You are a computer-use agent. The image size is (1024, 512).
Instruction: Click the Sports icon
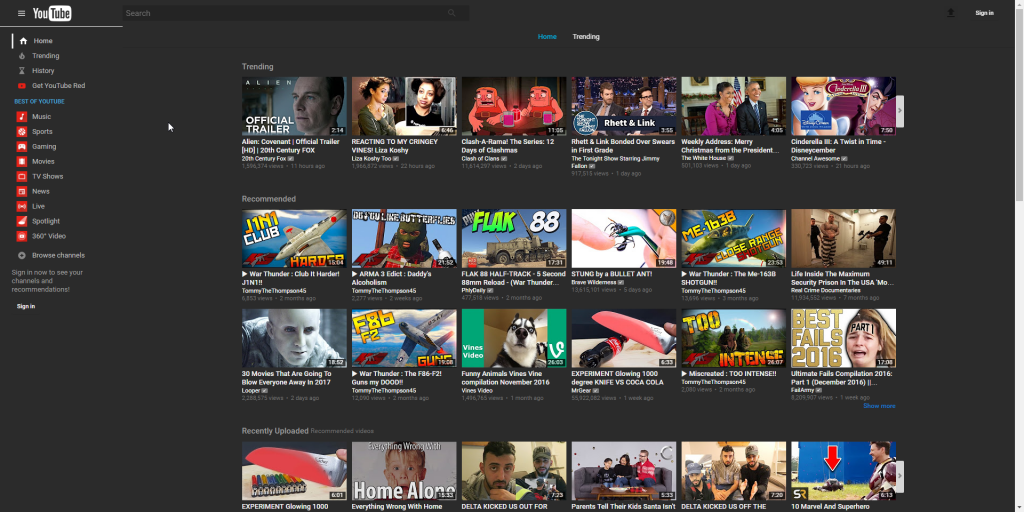tap(22, 132)
